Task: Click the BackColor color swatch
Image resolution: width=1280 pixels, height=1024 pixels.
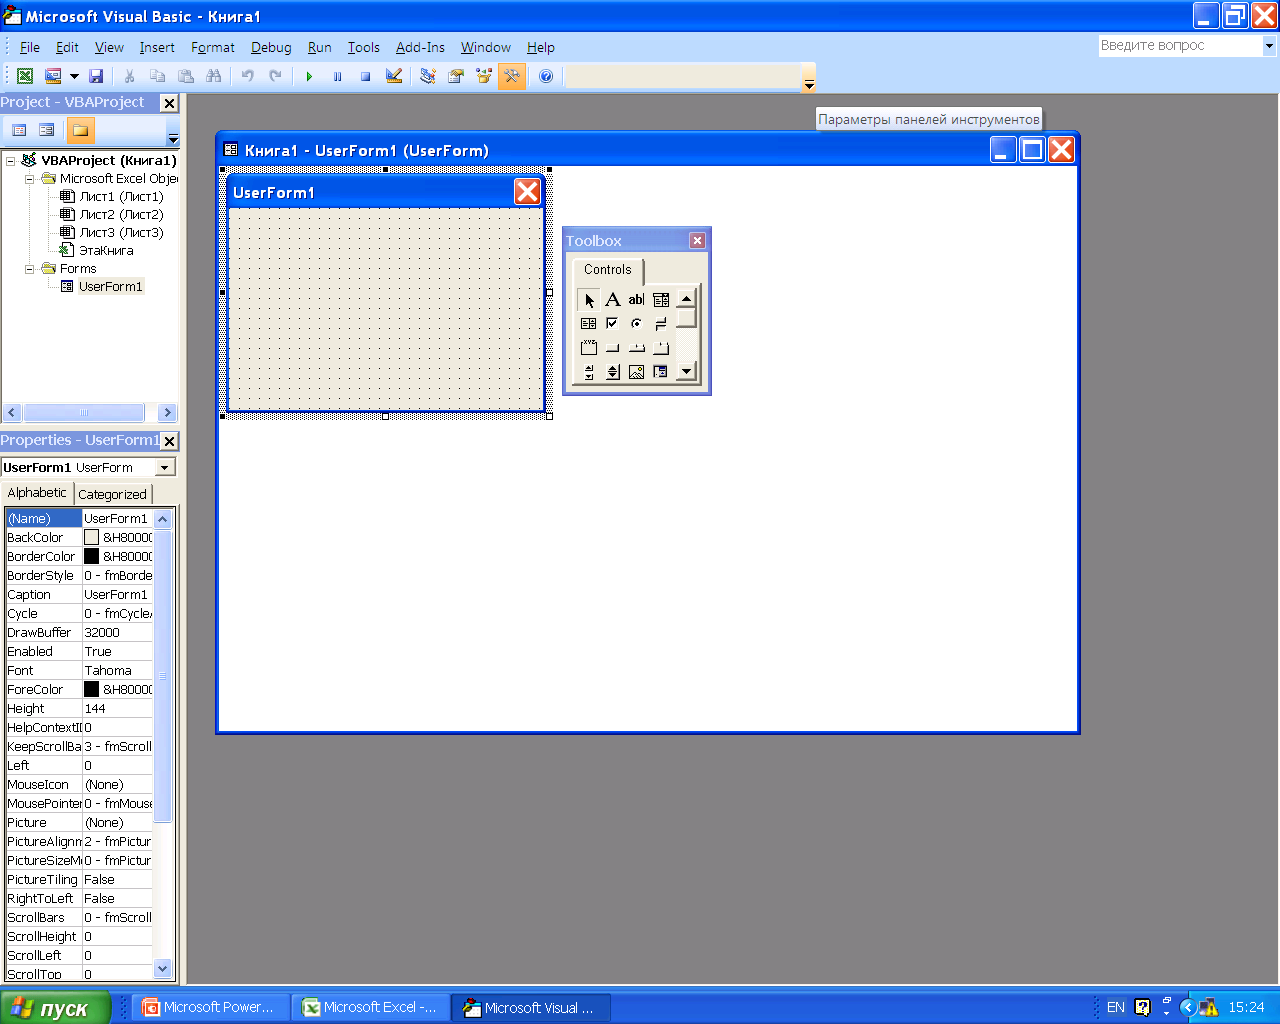Action: [92, 537]
